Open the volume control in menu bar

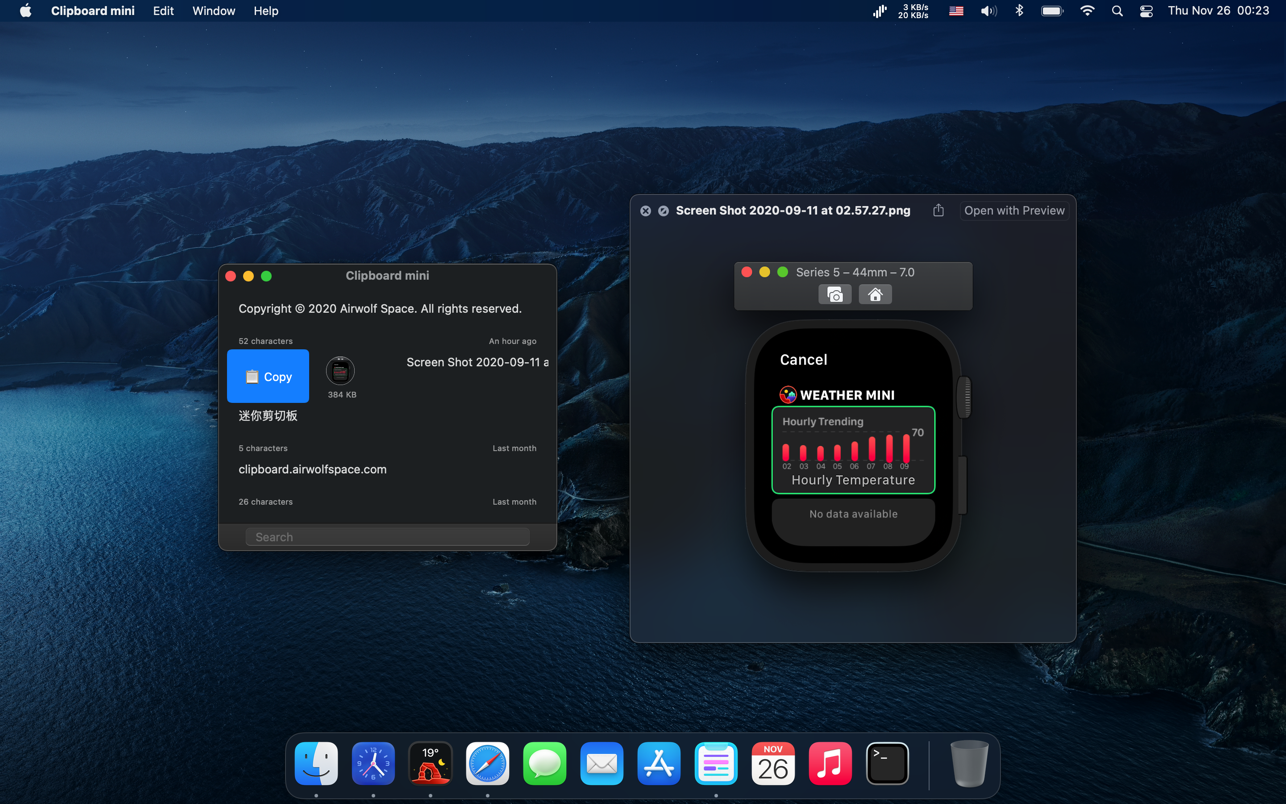pyautogui.click(x=988, y=11)
